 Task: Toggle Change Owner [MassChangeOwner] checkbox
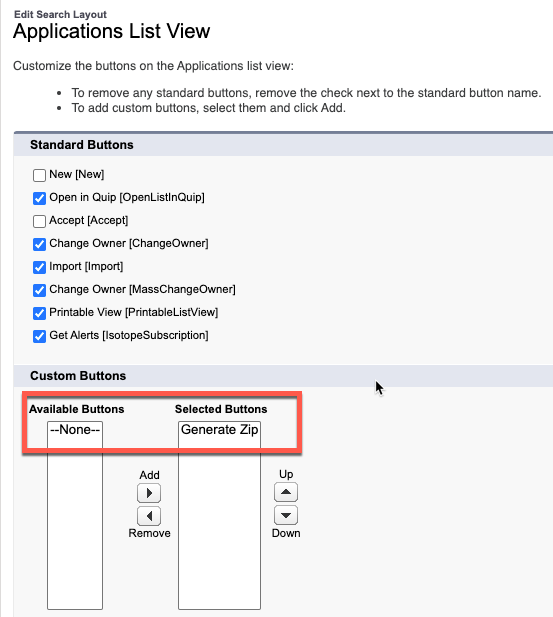pyautogui.click(x=39, y=290)
